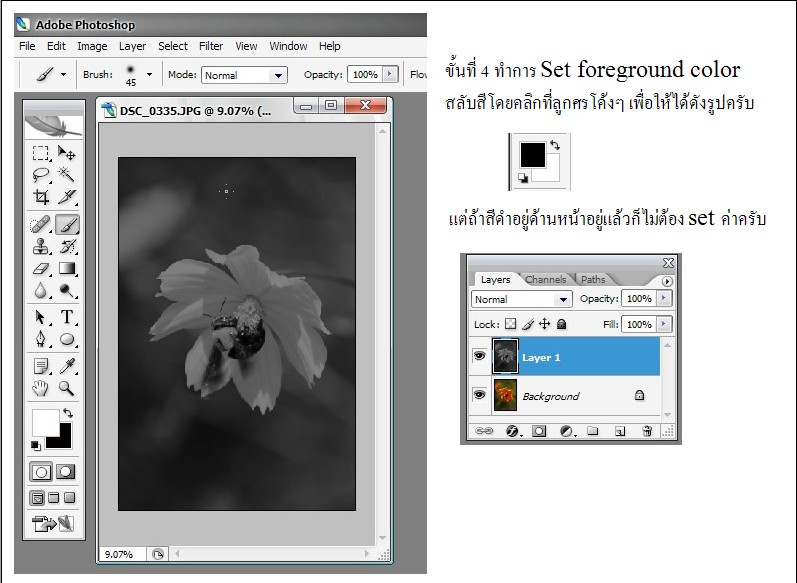Image resolution: width=797 pixels, height=583 pixels.
Task: Hide Layer 1 with its eye icon
Action: tap(479, 356)
